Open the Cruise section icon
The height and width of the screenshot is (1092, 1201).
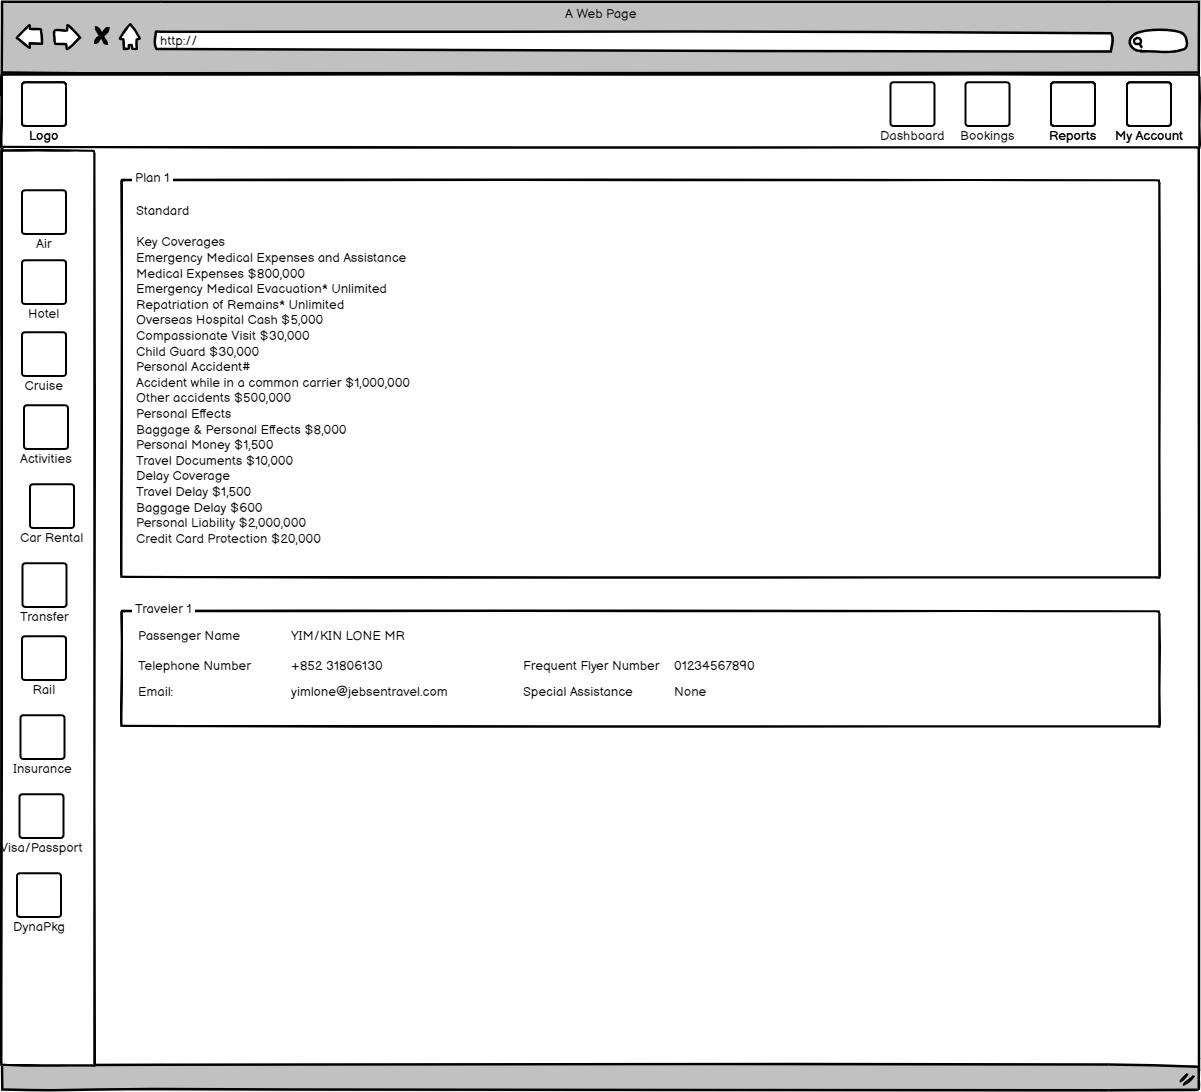[44, 354]
